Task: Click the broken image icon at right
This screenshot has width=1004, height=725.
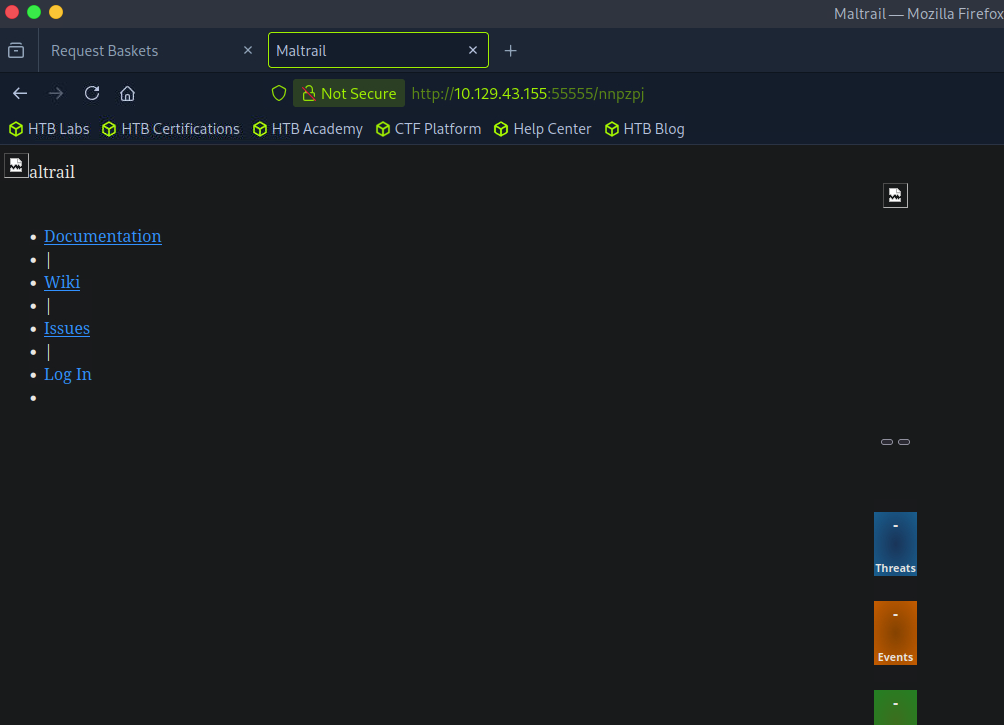Action: (895, 195)
